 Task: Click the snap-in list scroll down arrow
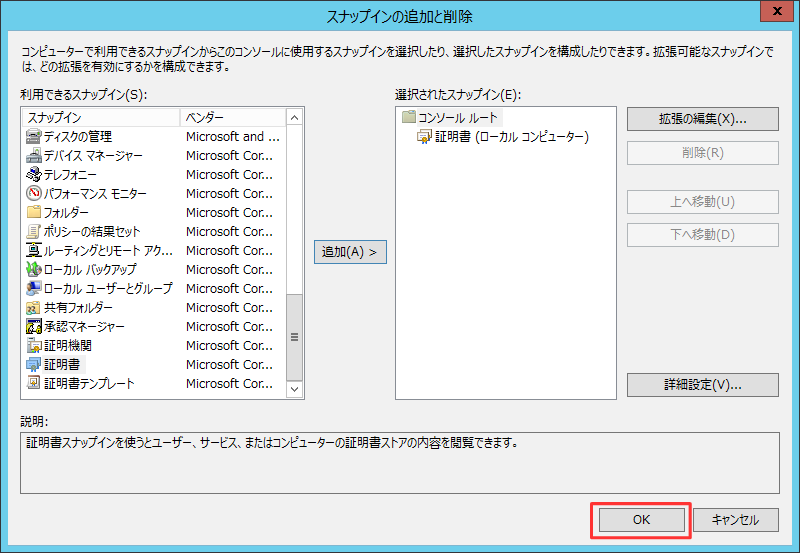point(294,389)
